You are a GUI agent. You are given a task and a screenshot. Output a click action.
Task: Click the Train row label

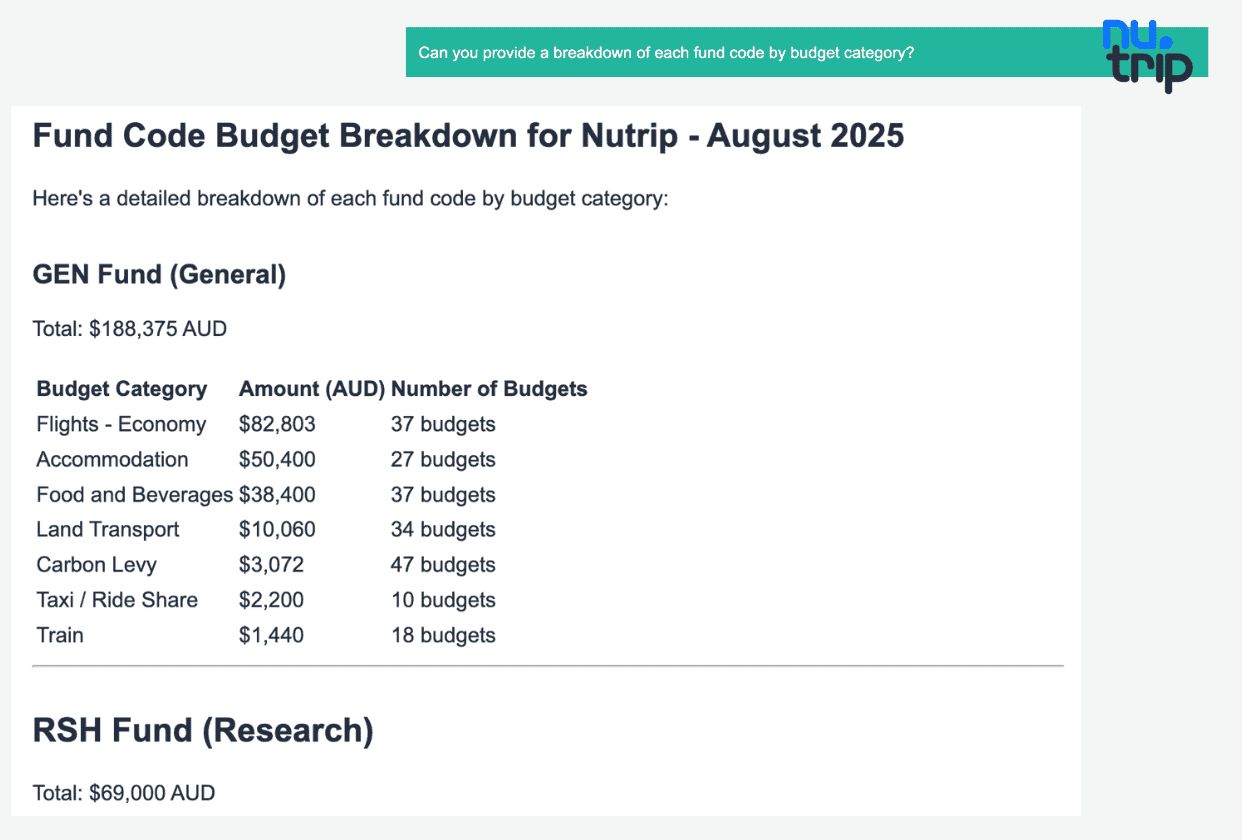tap(60, 634)
